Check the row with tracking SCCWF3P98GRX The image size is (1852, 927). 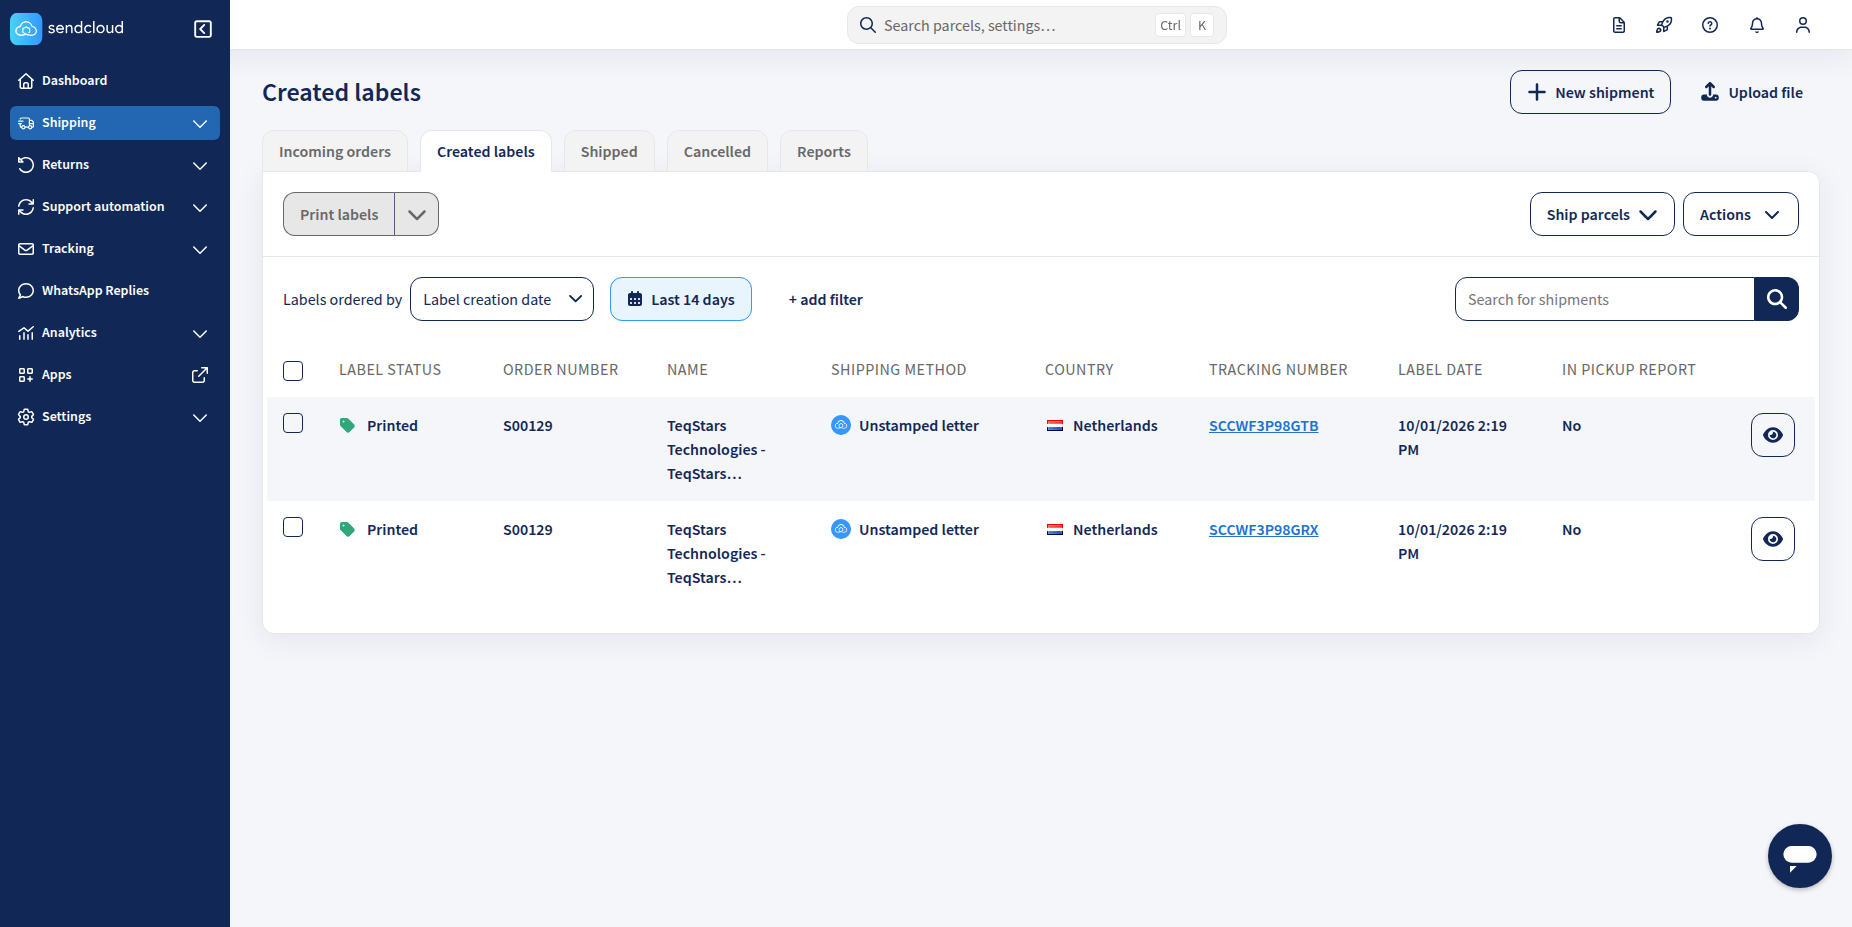tap(293, 527)
